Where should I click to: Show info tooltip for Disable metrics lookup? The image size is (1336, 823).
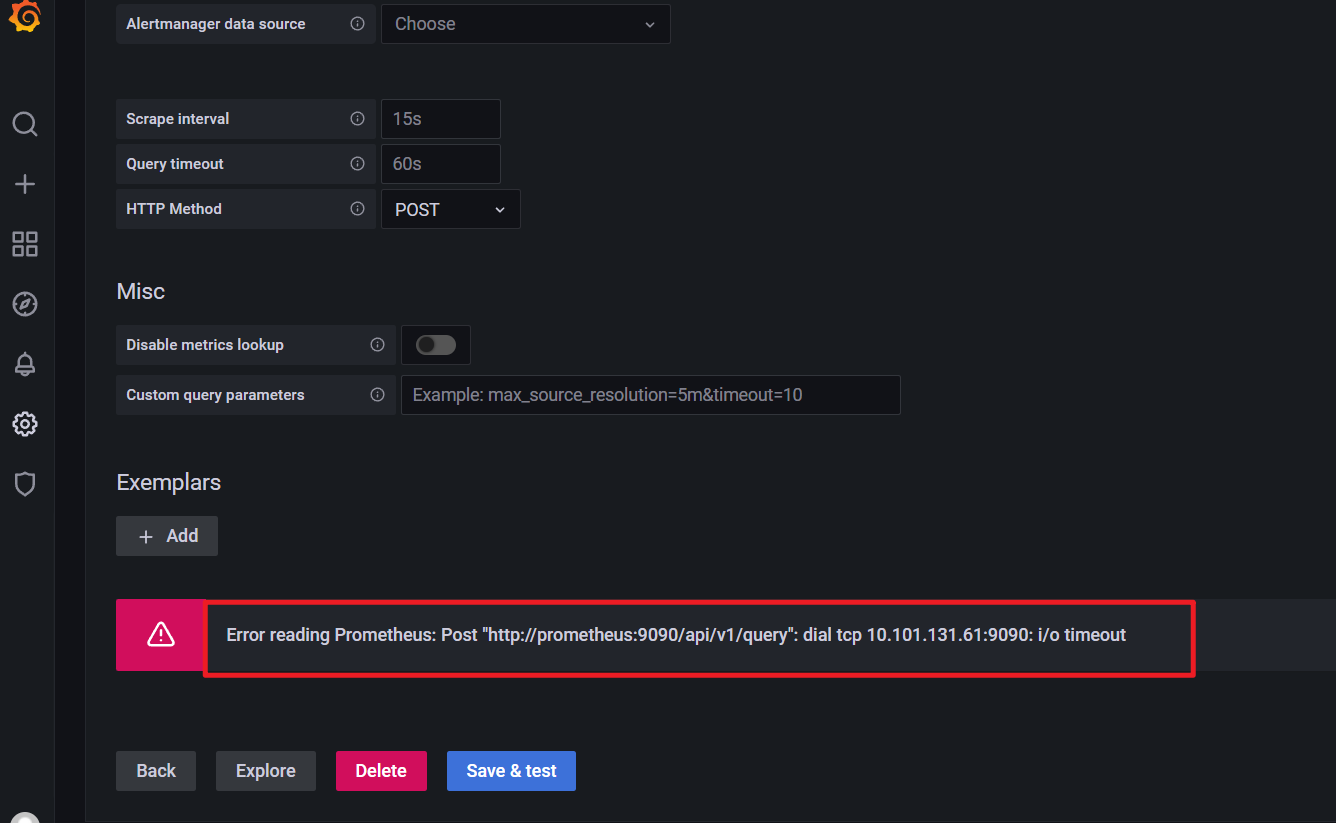pyautogui.click(x=377, y=345)
